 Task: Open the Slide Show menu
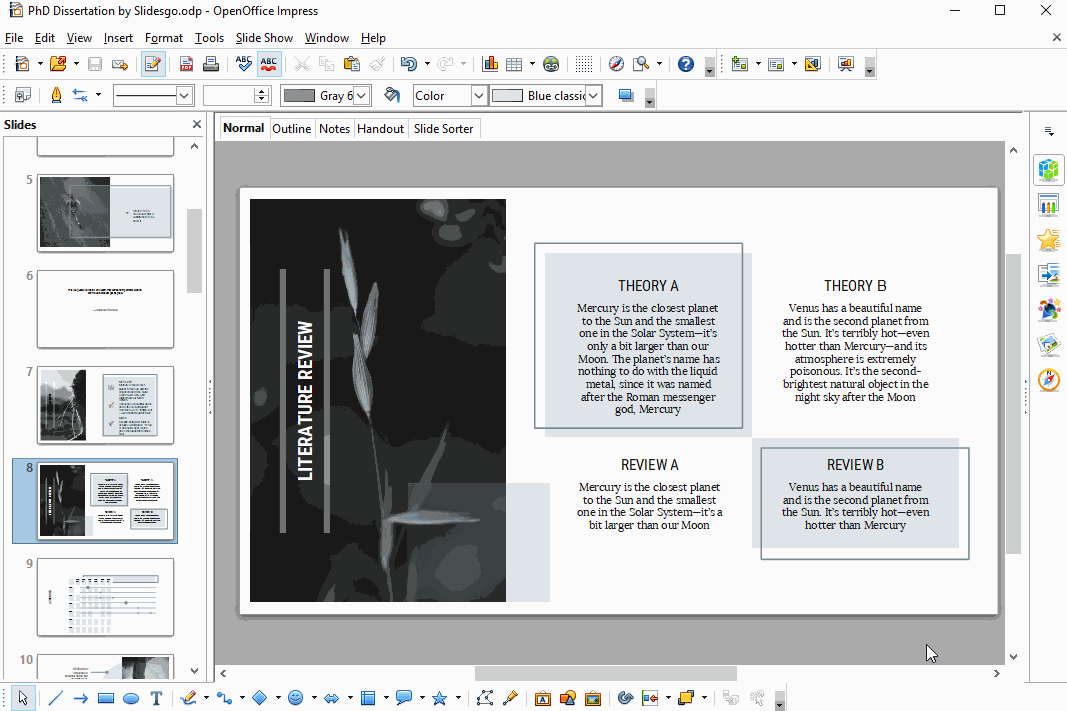pyautogui.click(x=264, y=38)
